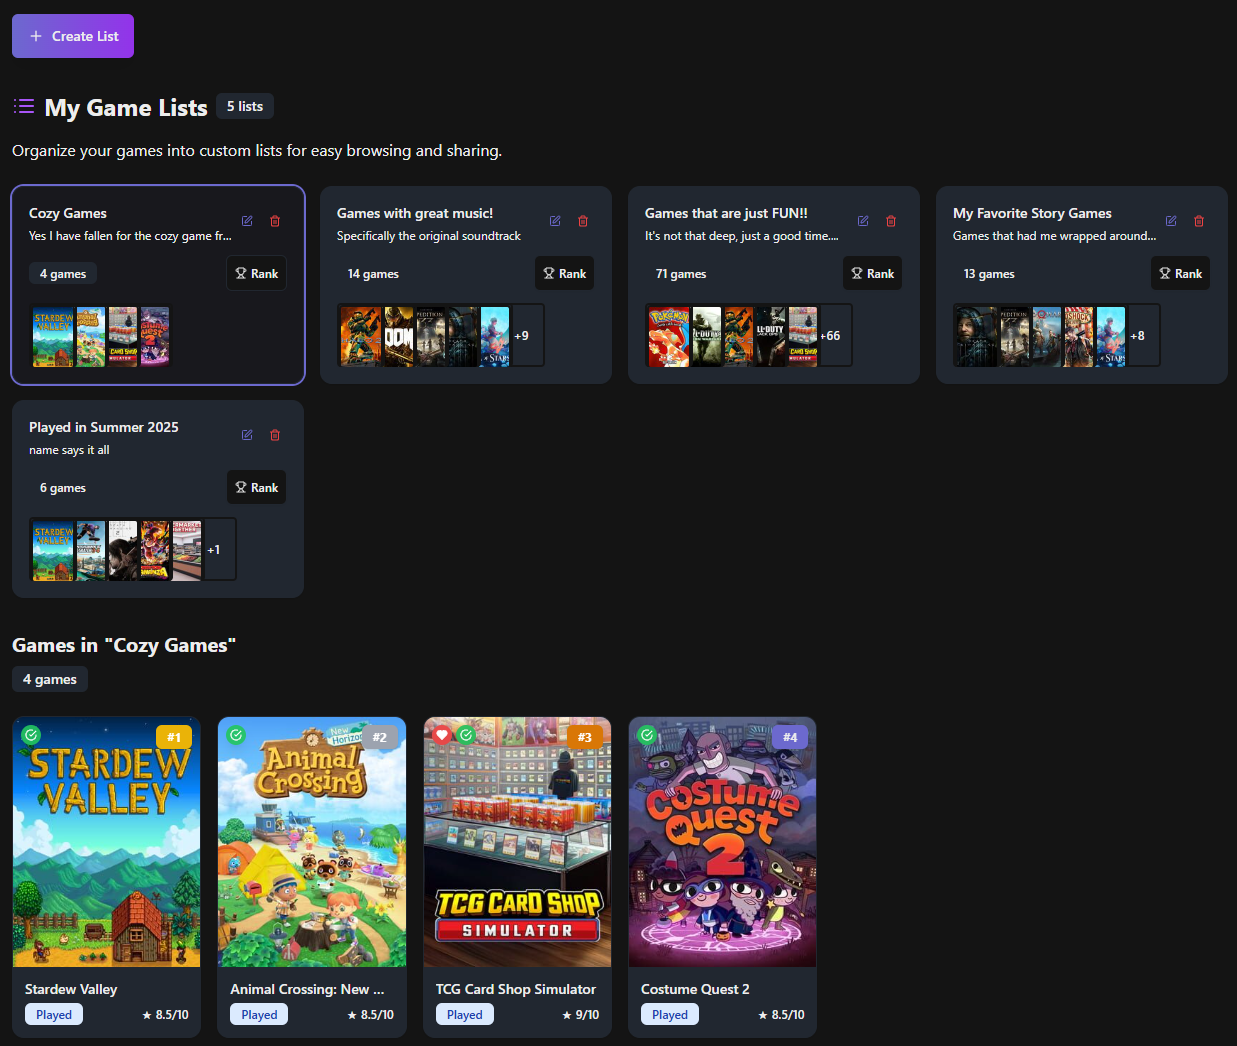Click the Costume Quest 2 title
The height and width of the screenshot is (1046, 1237).
(695, 989)
